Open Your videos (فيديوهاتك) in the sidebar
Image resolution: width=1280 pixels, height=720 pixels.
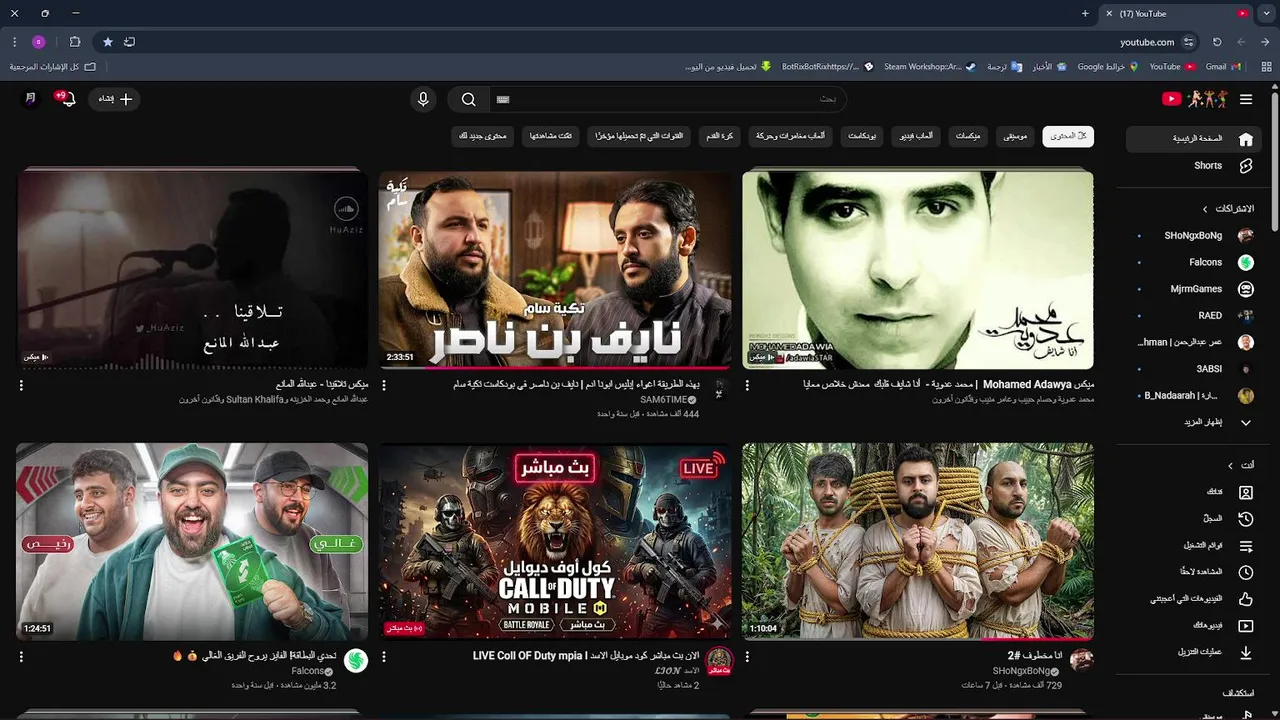click(x=1190, y=626)
